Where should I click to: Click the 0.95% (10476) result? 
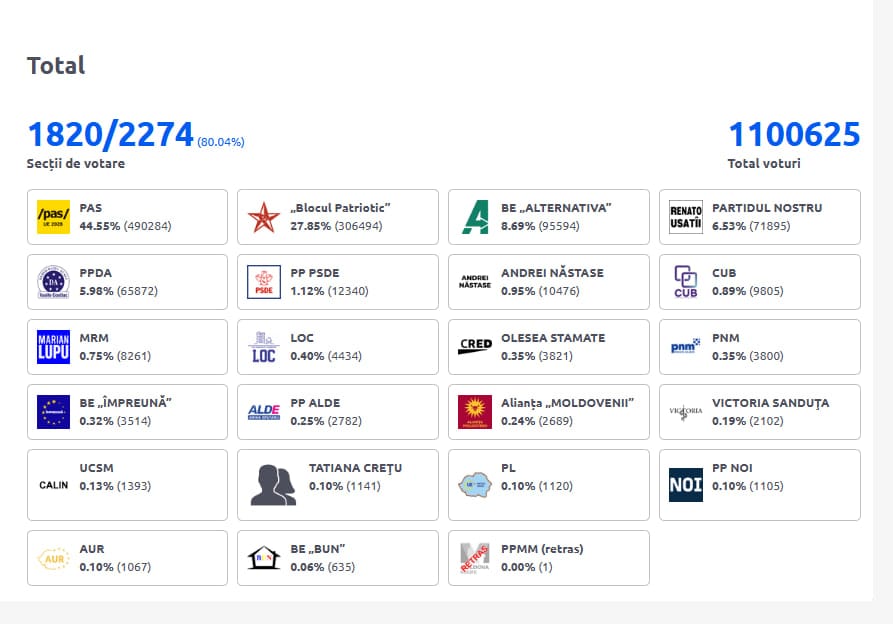[x=540, y=291]
